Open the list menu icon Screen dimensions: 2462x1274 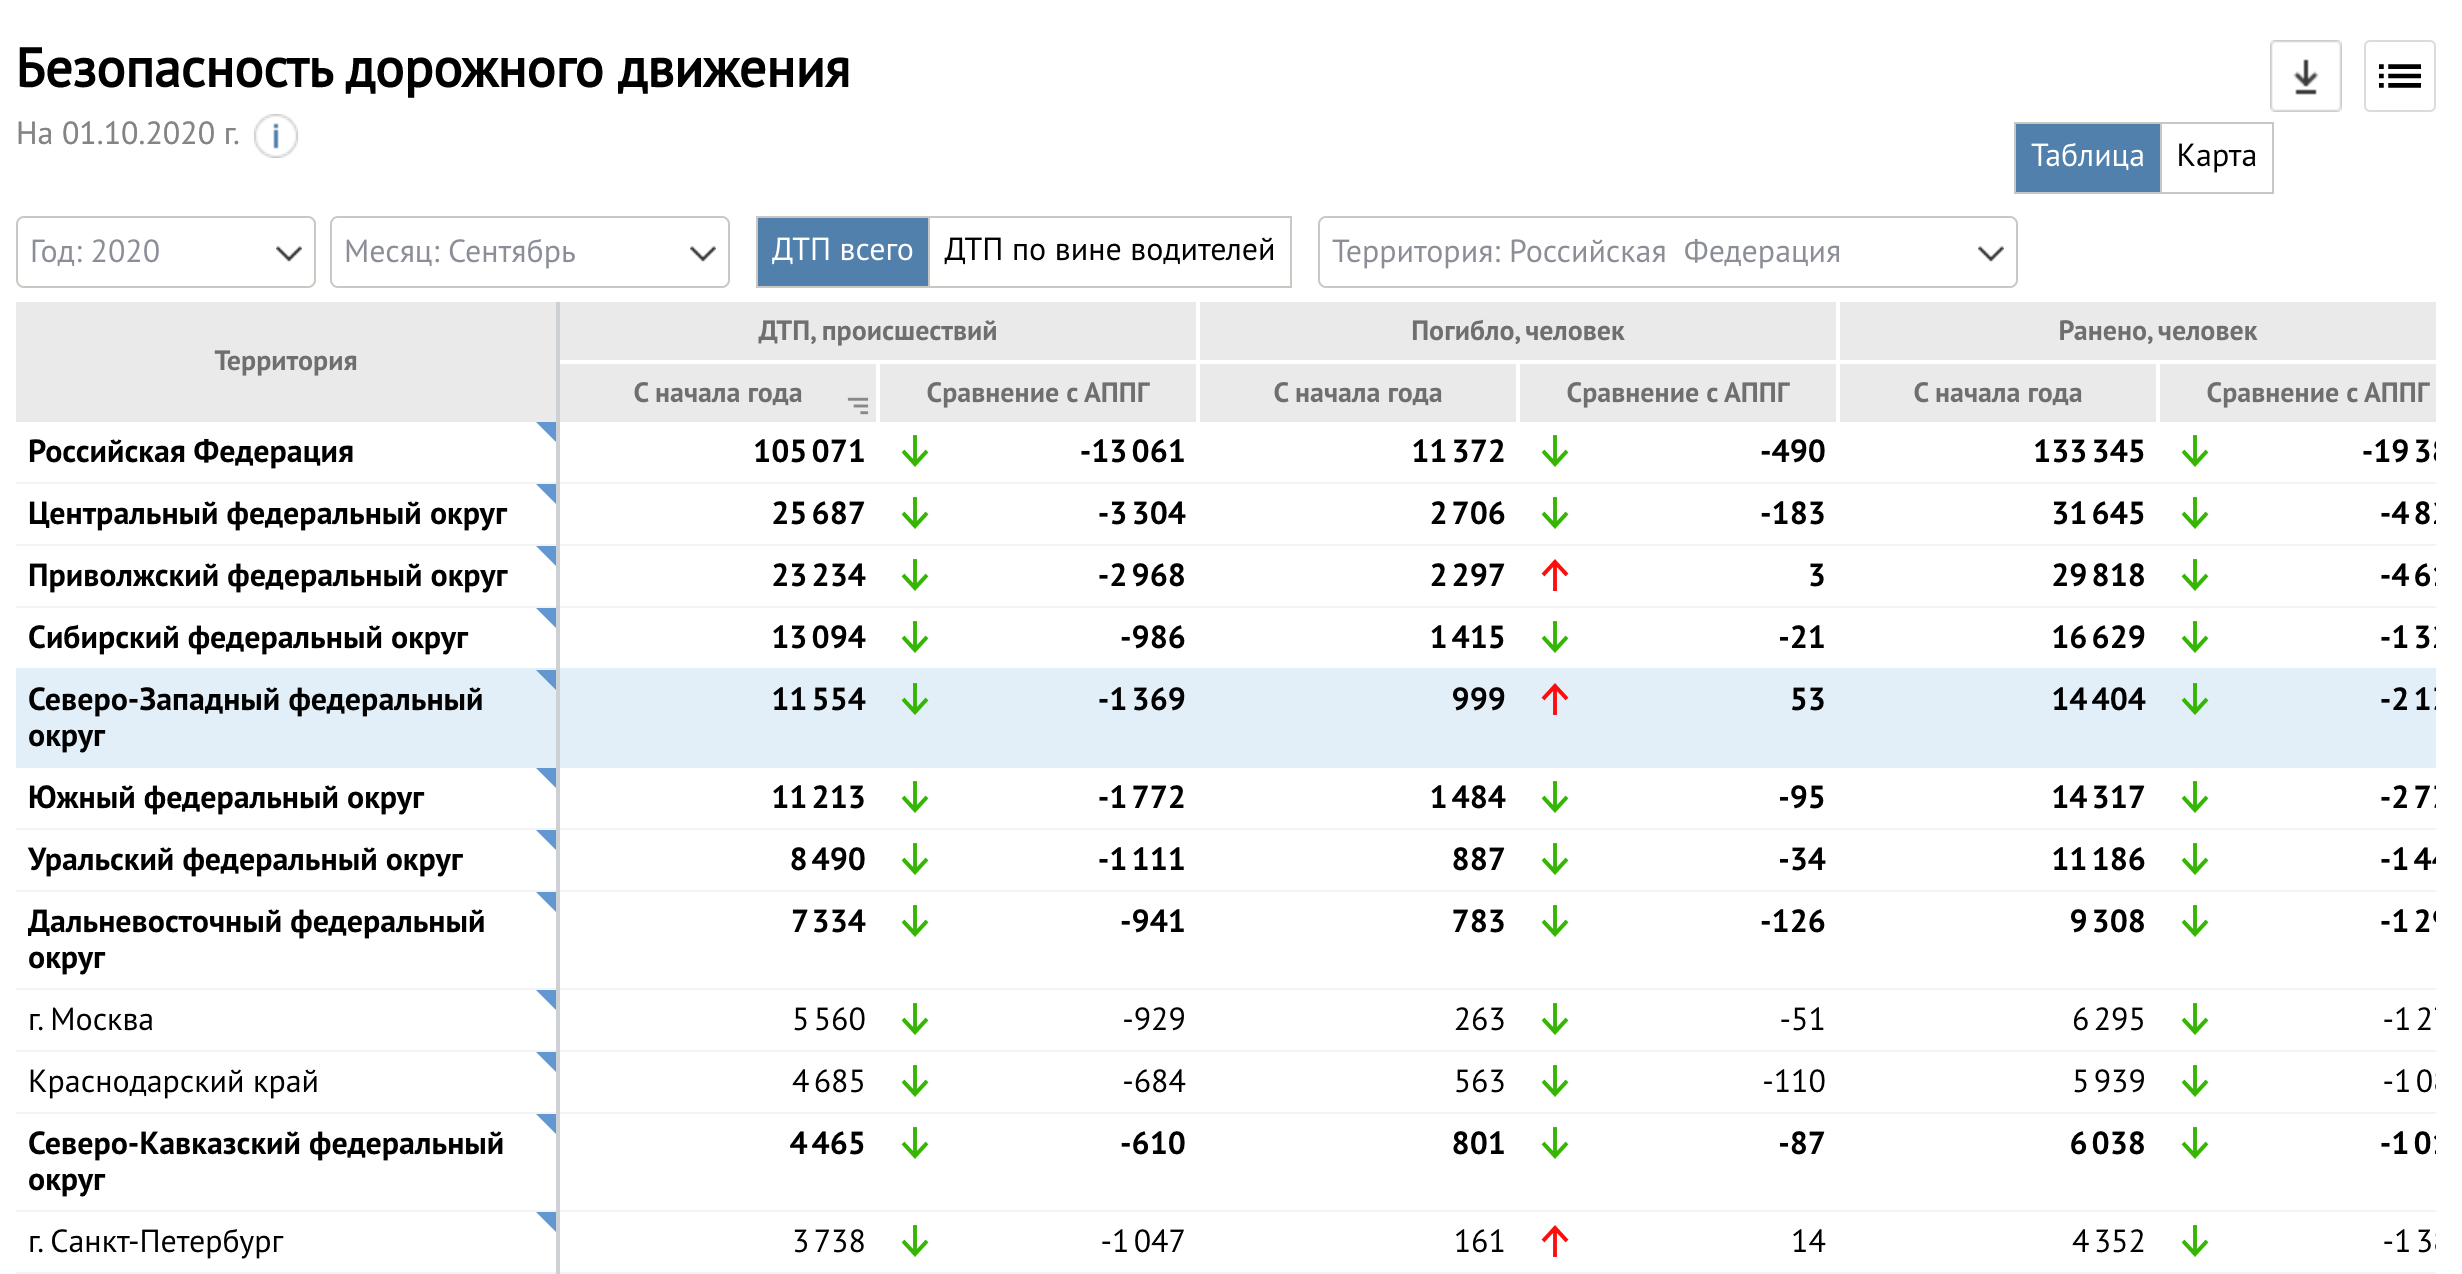2398,77
